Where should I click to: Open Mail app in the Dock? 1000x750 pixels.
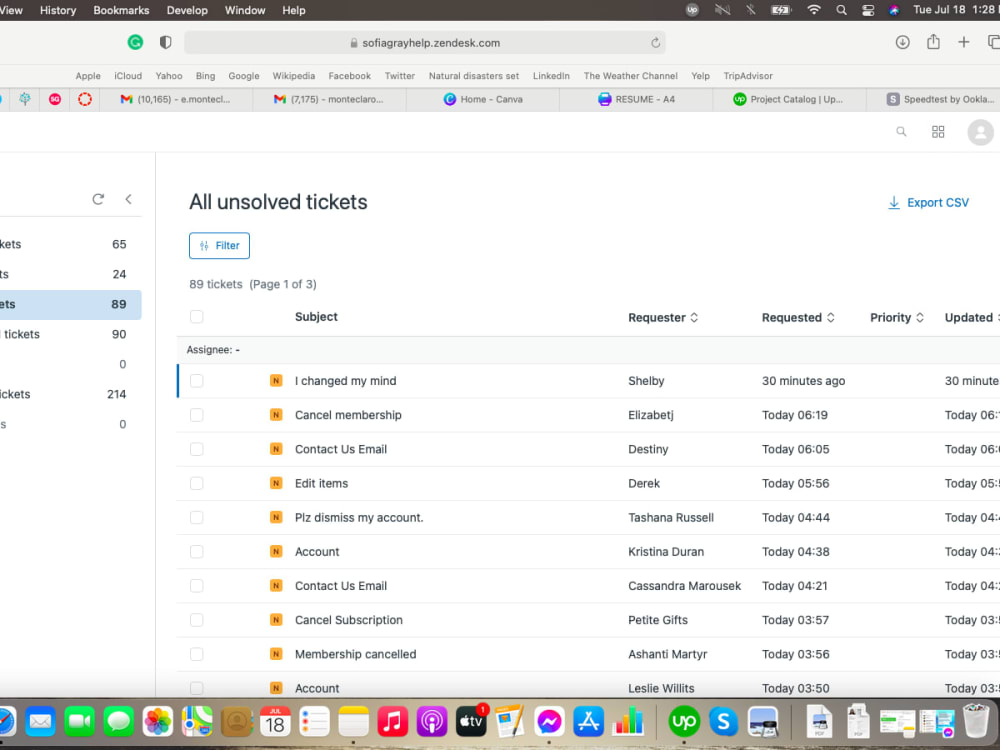[40, 721]
